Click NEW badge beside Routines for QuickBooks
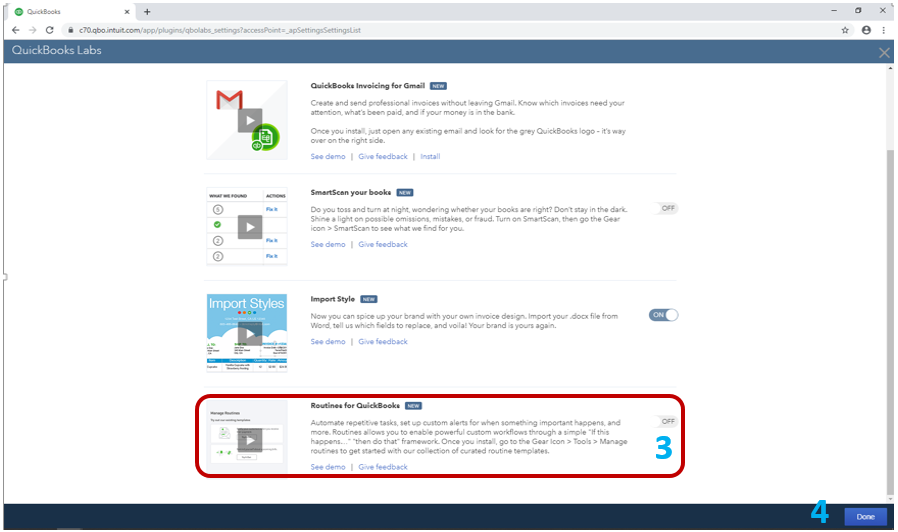Image resolution: width=898 pixels, height=532 pixels. 413,406
